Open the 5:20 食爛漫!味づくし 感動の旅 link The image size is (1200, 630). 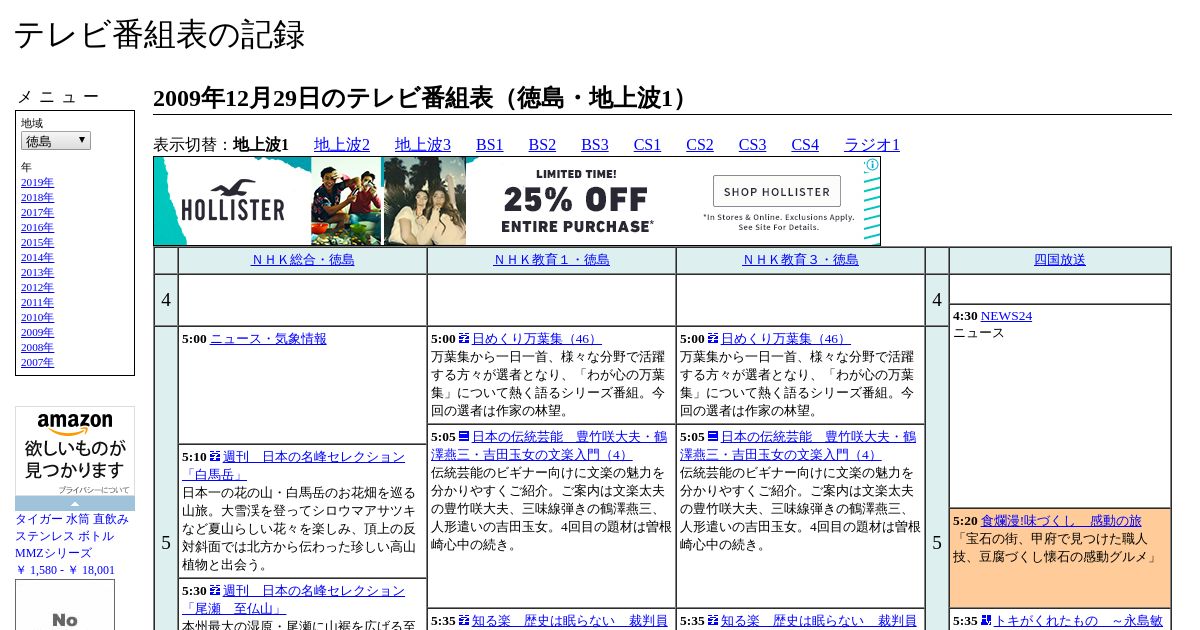(x=1061, y=521)
